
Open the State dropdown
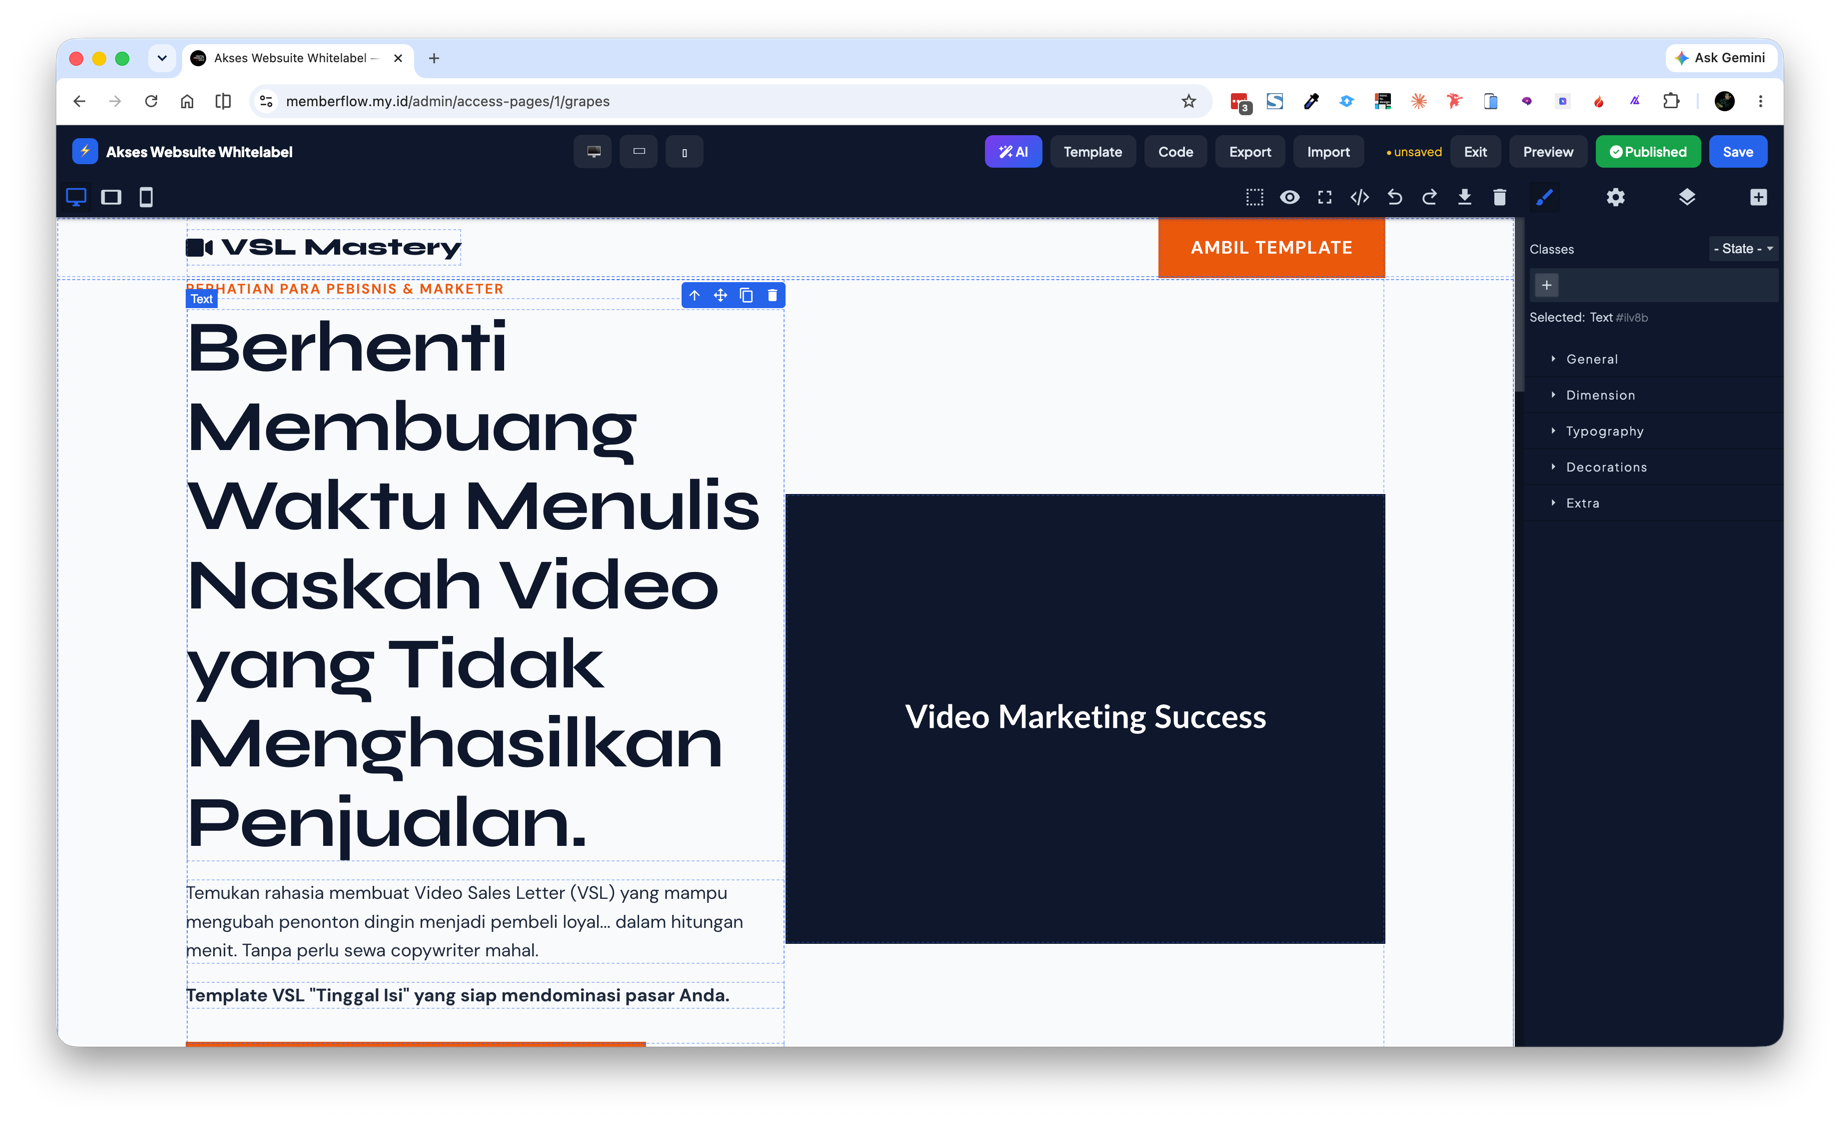[1743, 249]
